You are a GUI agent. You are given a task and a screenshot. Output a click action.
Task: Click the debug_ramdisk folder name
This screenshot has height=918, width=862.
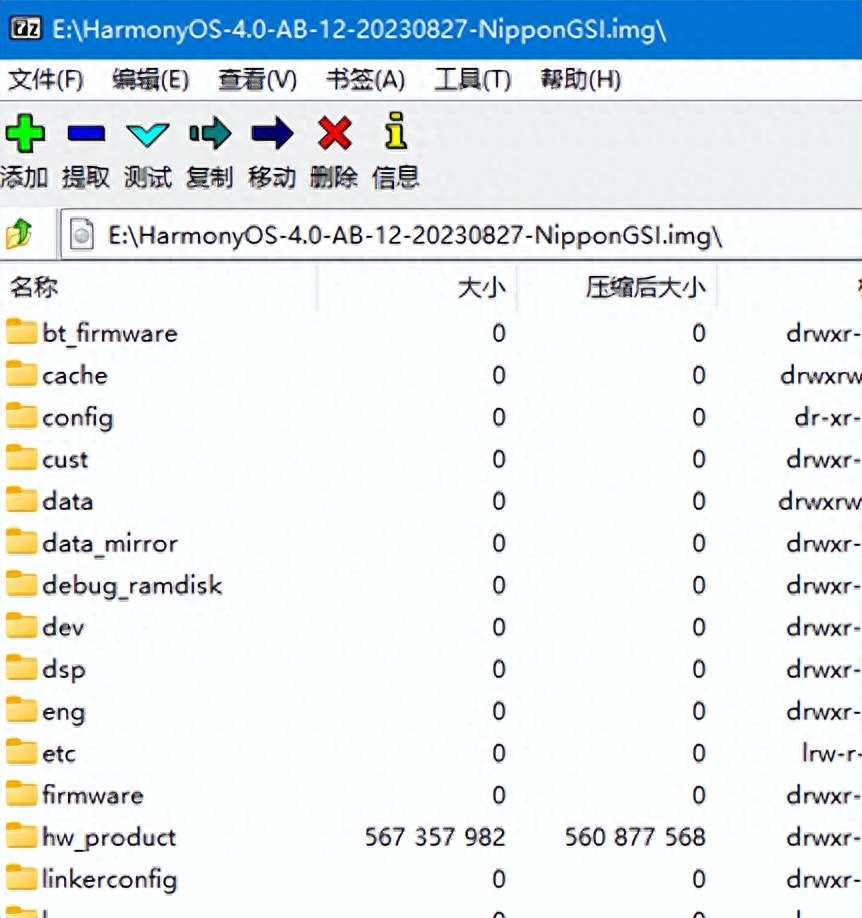tap(132, 585)
